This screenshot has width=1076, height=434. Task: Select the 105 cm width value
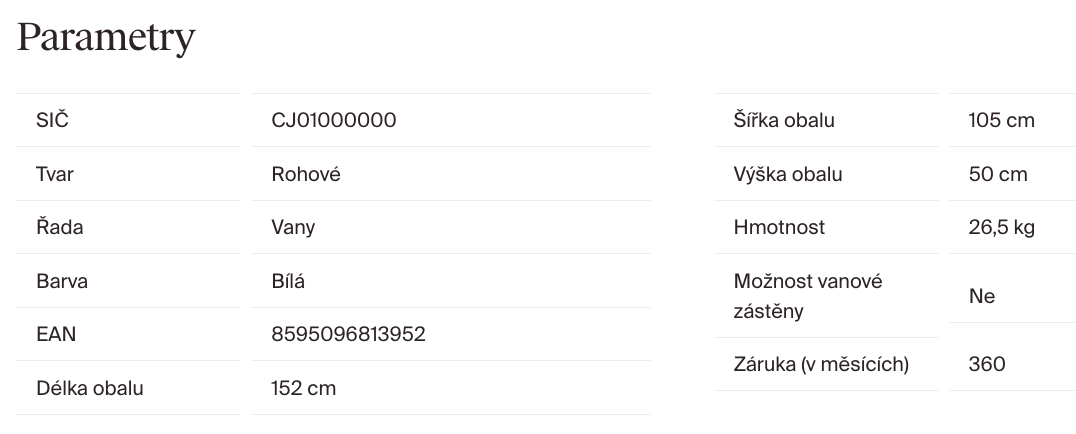point(1001,120)
